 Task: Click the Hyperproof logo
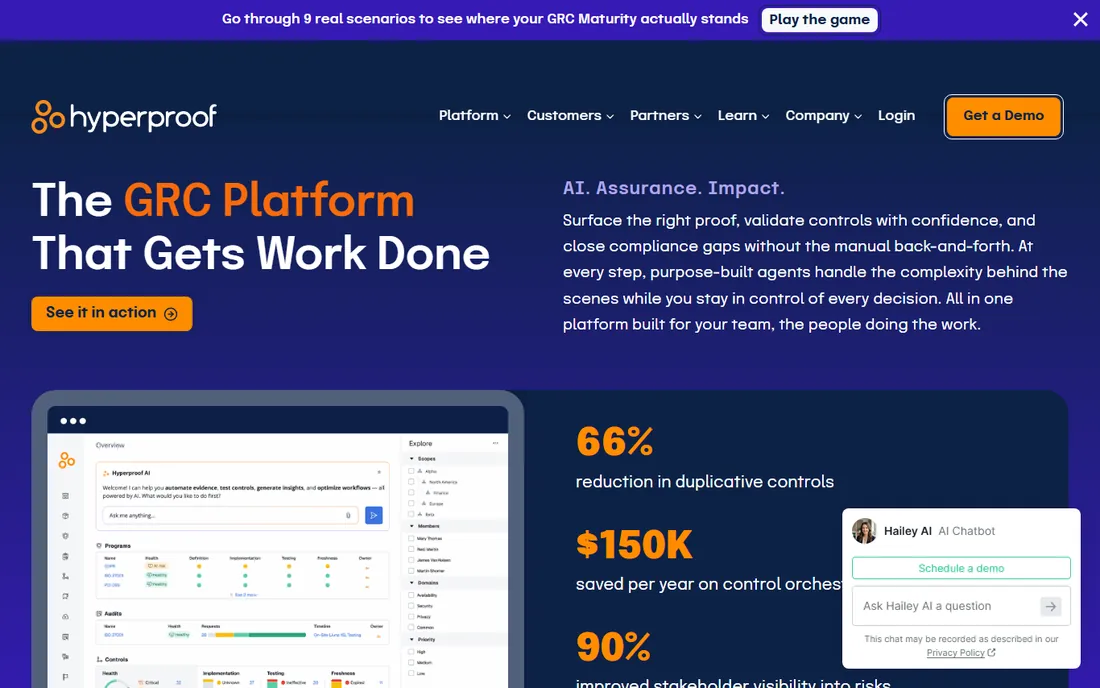[124, 116]
